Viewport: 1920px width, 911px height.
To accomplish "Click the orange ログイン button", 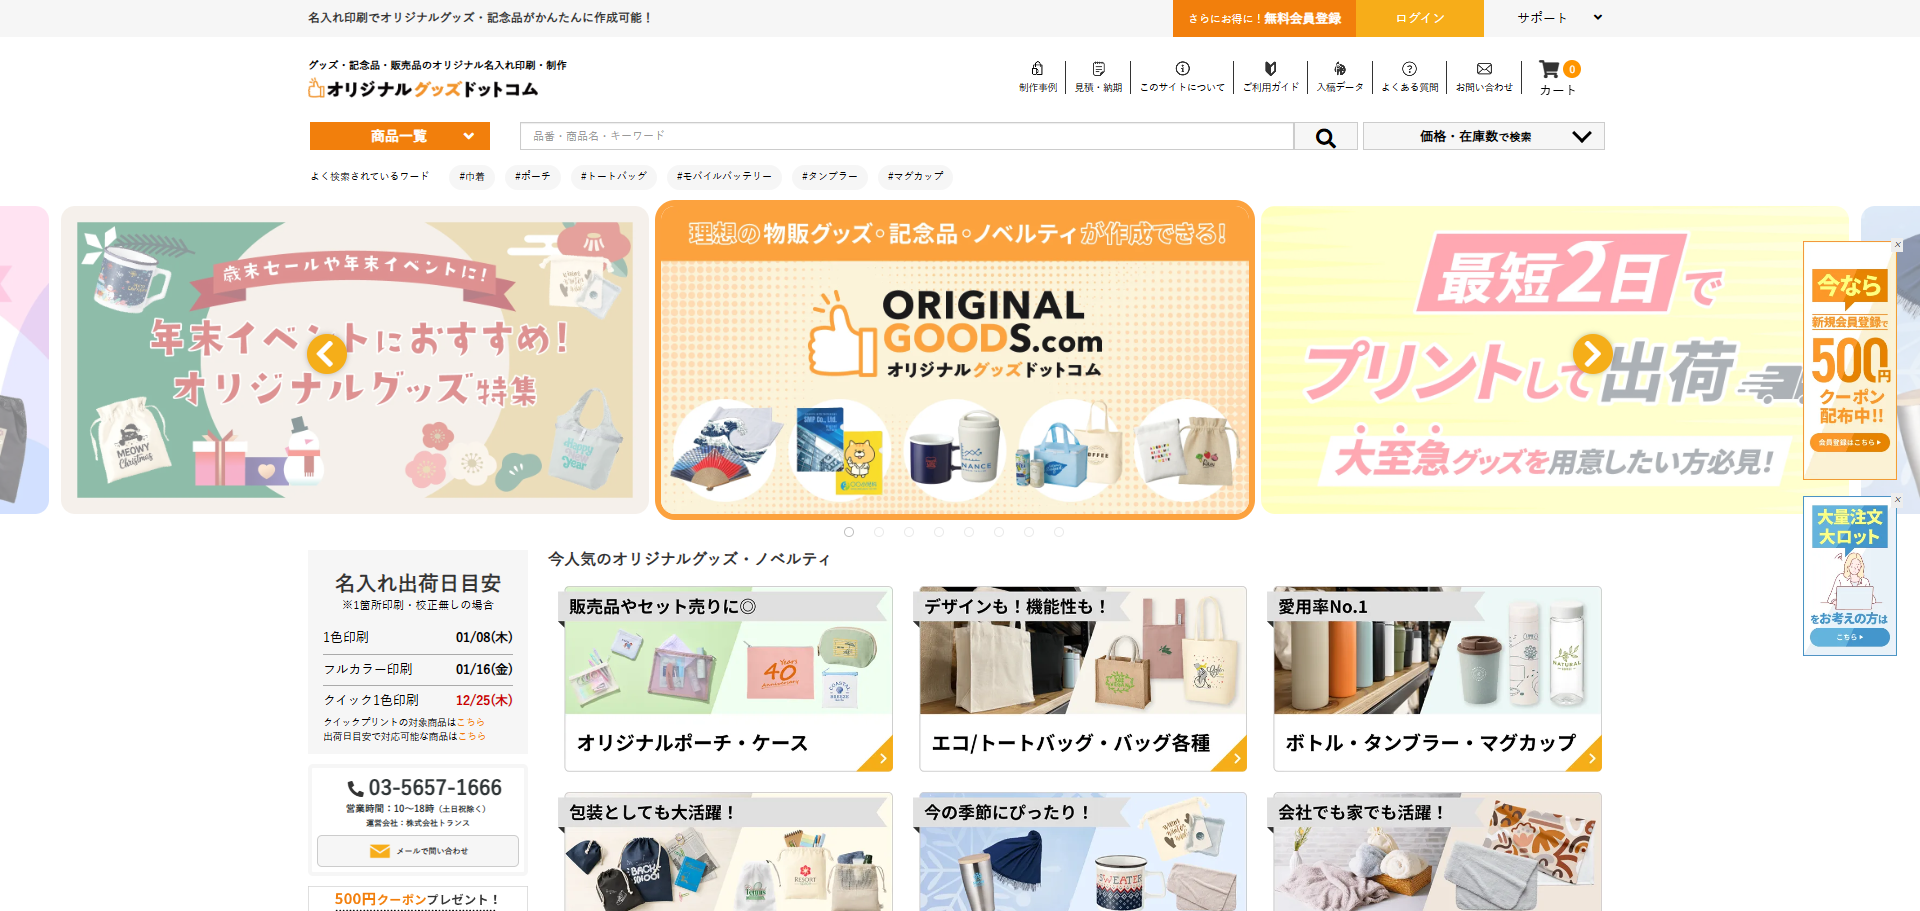I will click(1419, 17).
